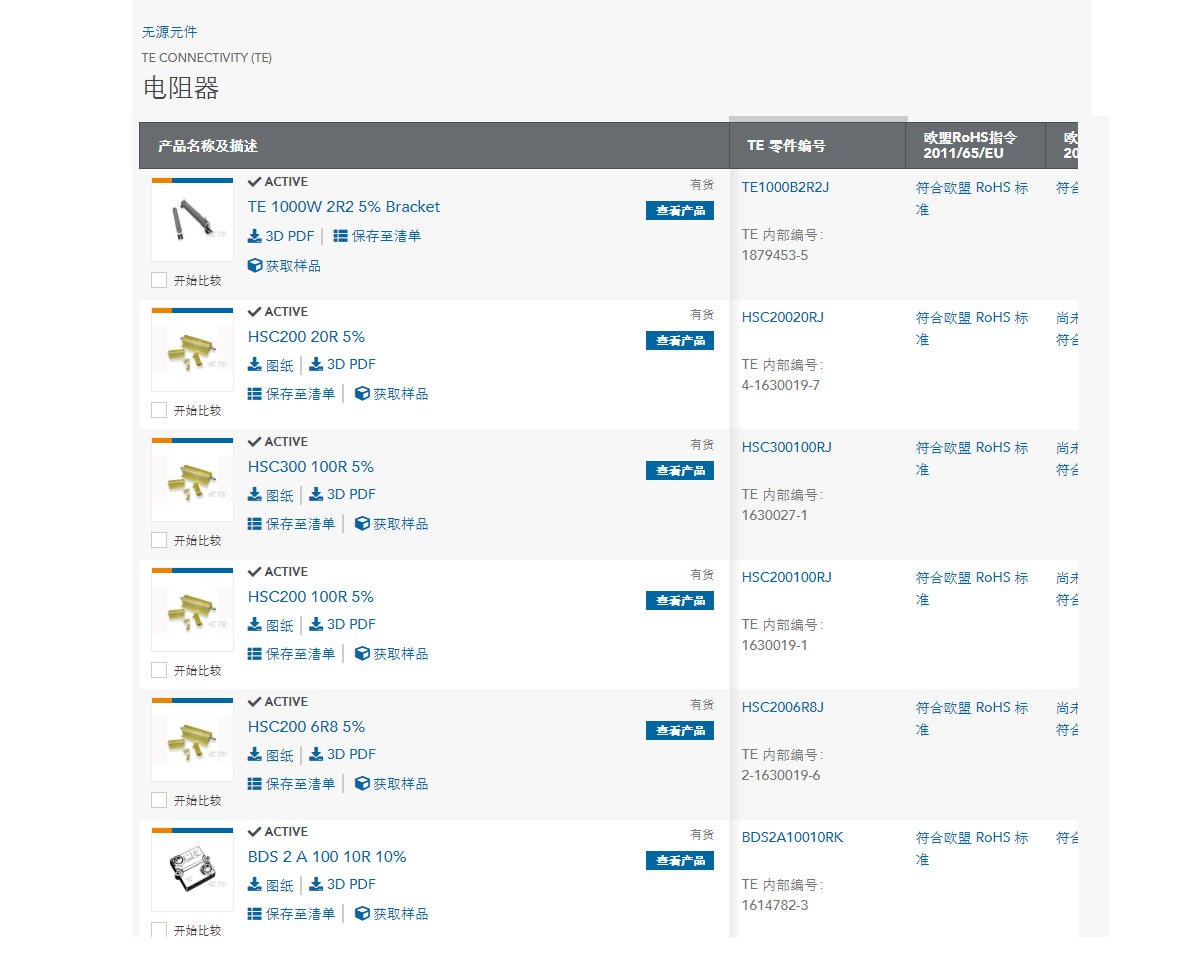Screen dimensions: 1200x958
Task: Click TE 1000W bracket resistor thumbnail
Action: (x=192, y=221)
